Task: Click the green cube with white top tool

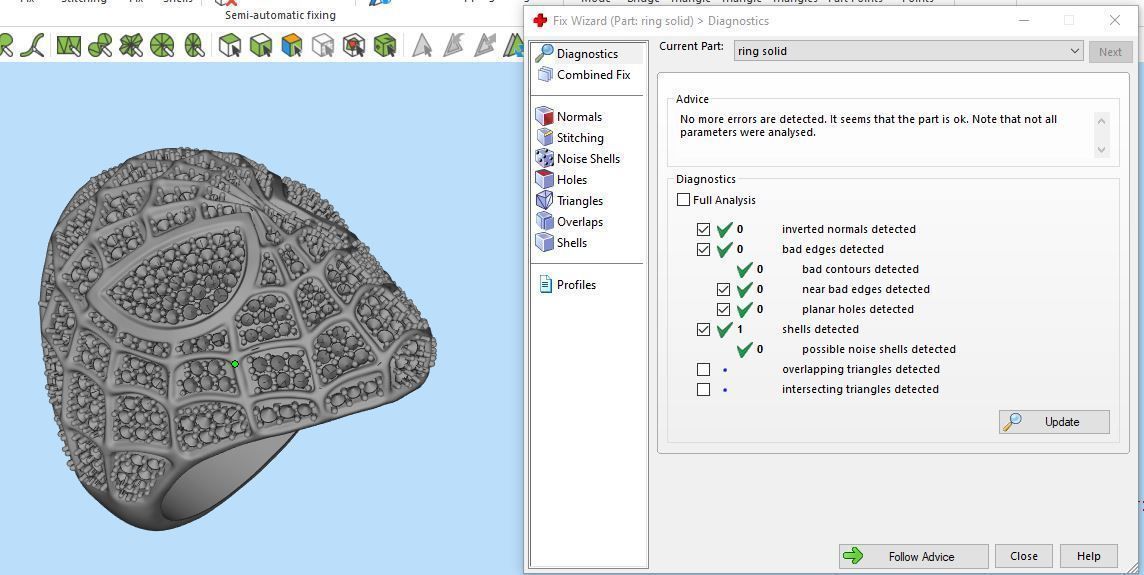Action: (260, 46)
